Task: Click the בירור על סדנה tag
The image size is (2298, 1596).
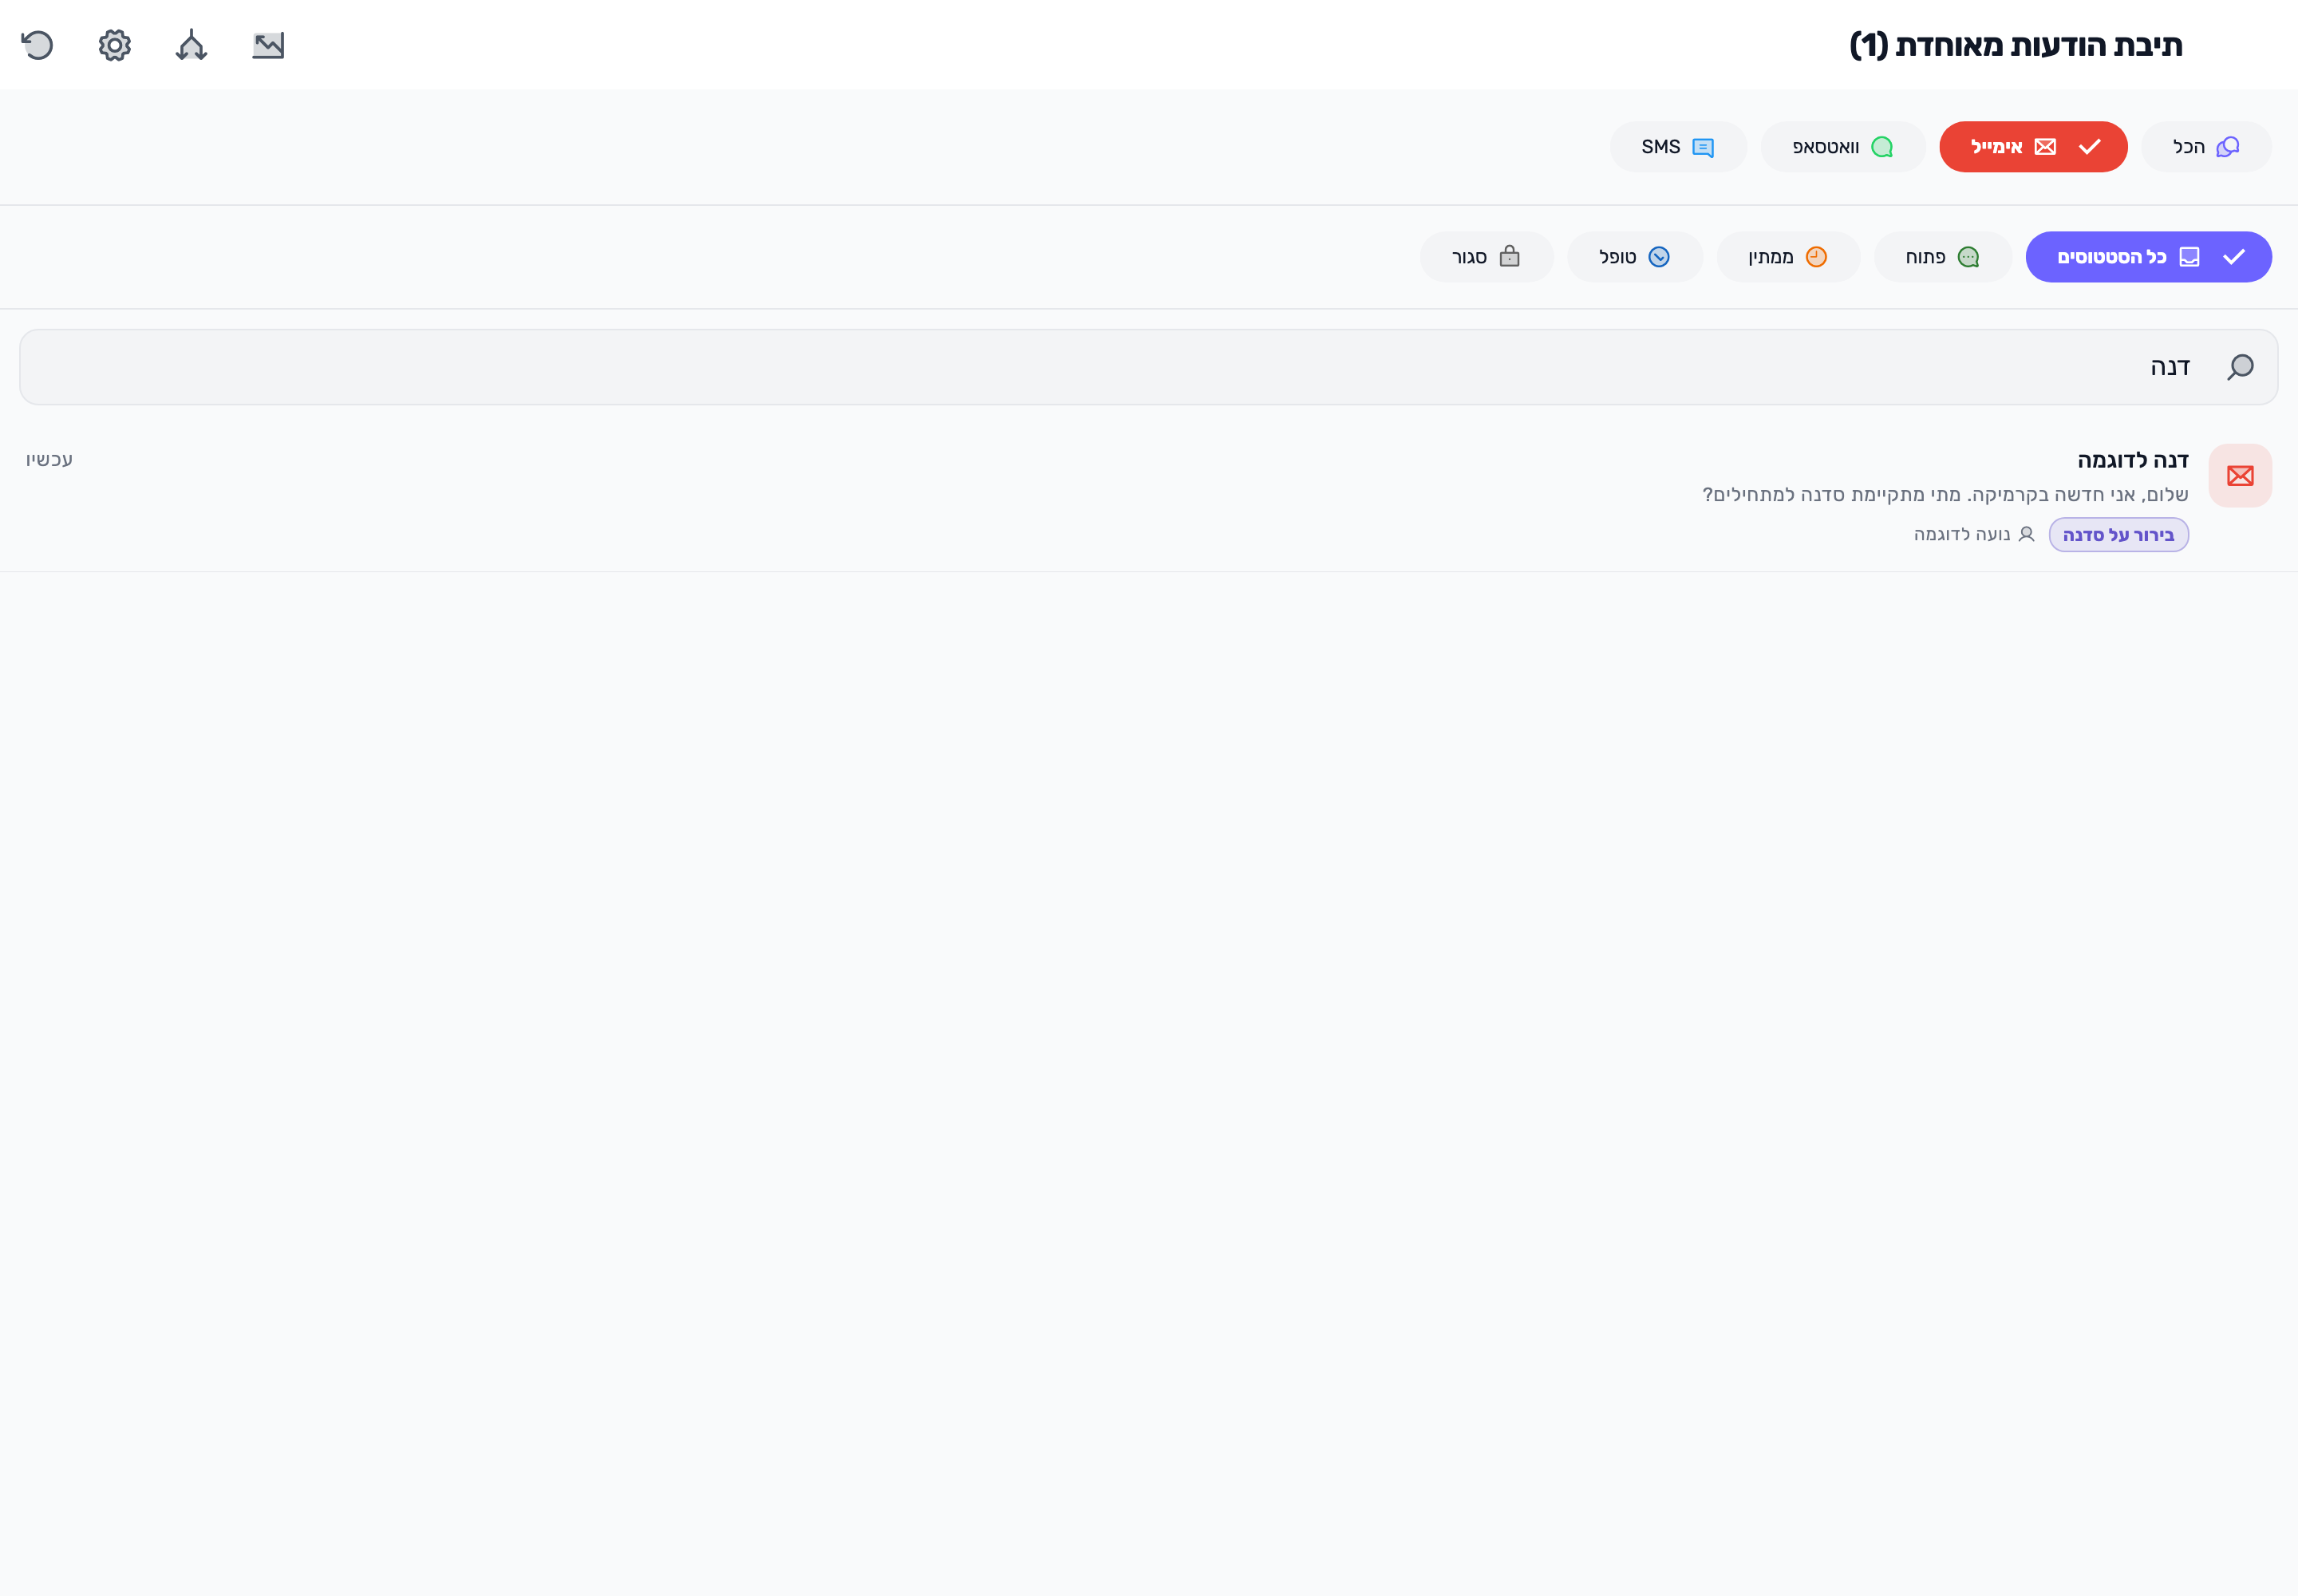Action: pos(2118,535)
